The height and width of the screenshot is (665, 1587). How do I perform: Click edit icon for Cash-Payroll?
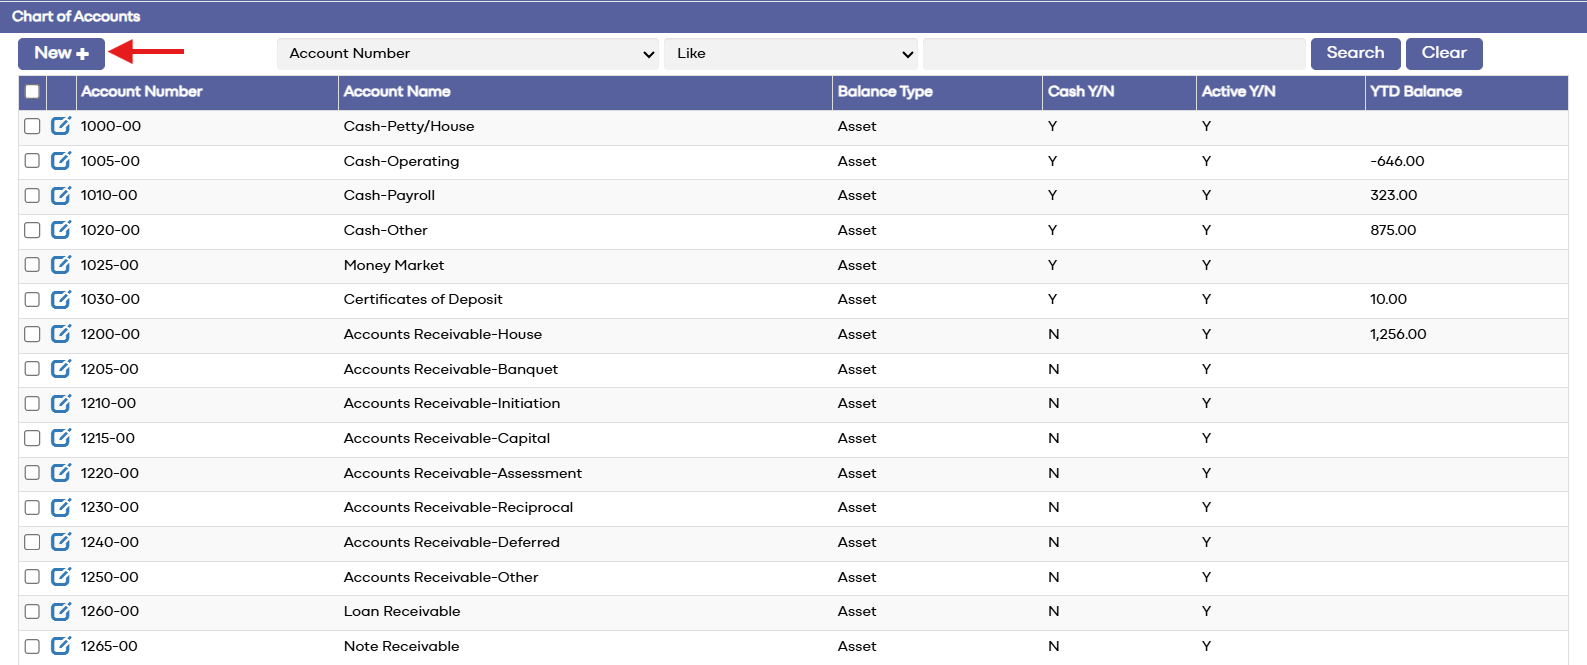tap(61, 195)
